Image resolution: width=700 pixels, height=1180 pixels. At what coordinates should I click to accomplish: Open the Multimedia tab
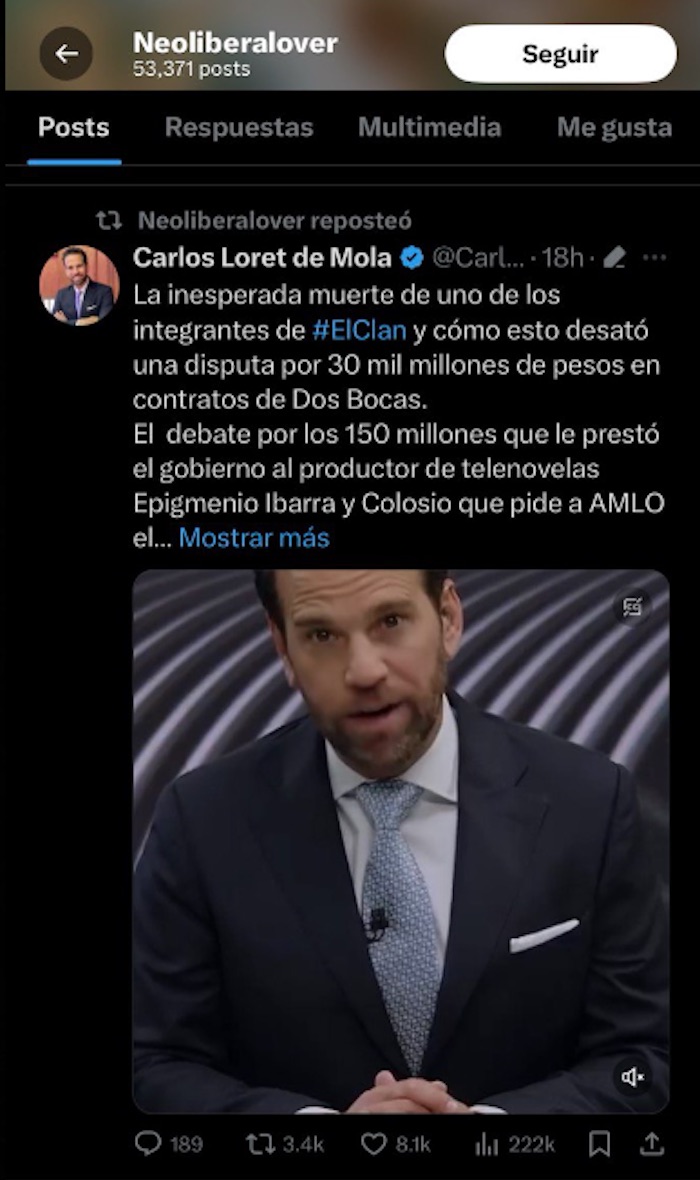pos(429,127)
